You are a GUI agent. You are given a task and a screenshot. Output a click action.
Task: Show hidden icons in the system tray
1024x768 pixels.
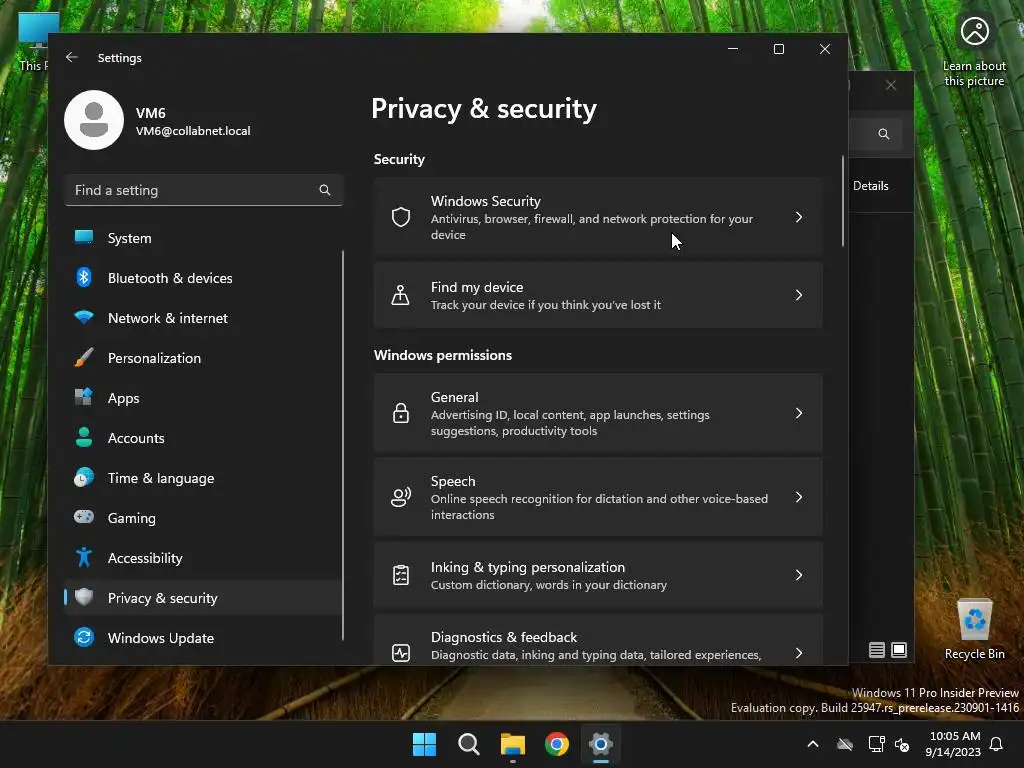813,744
